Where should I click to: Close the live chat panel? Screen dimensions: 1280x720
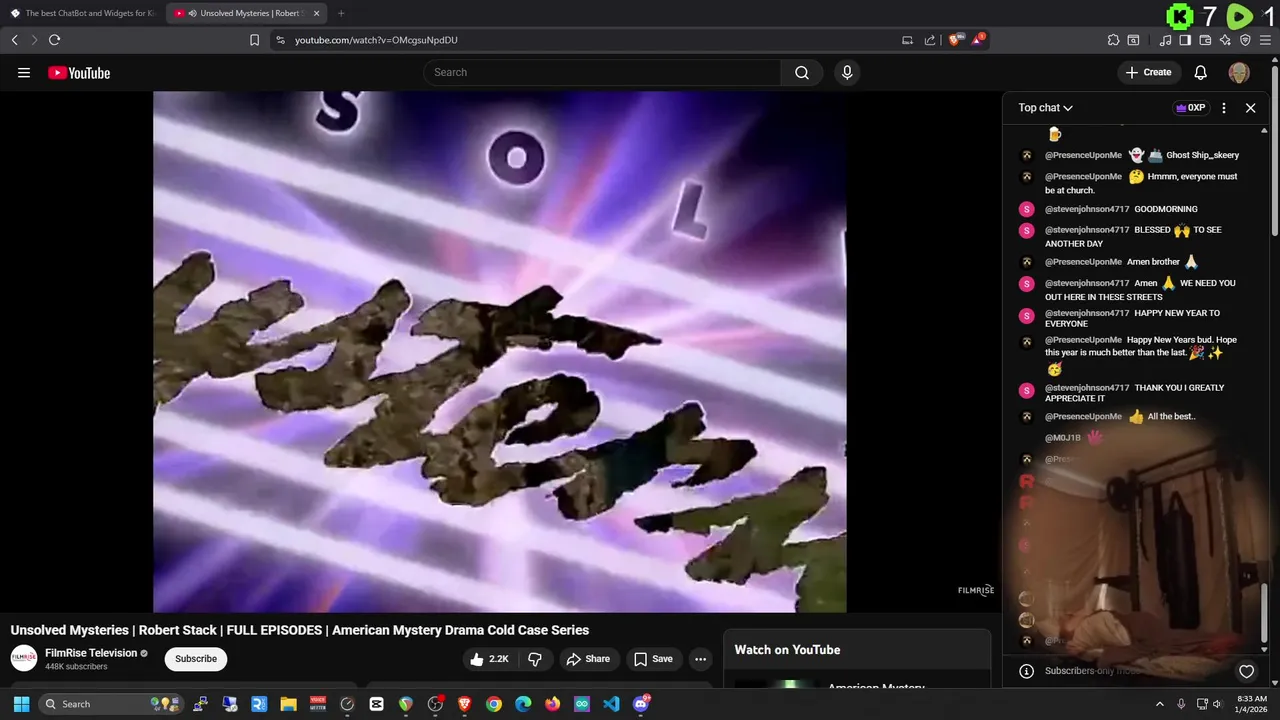point(1250,108)
